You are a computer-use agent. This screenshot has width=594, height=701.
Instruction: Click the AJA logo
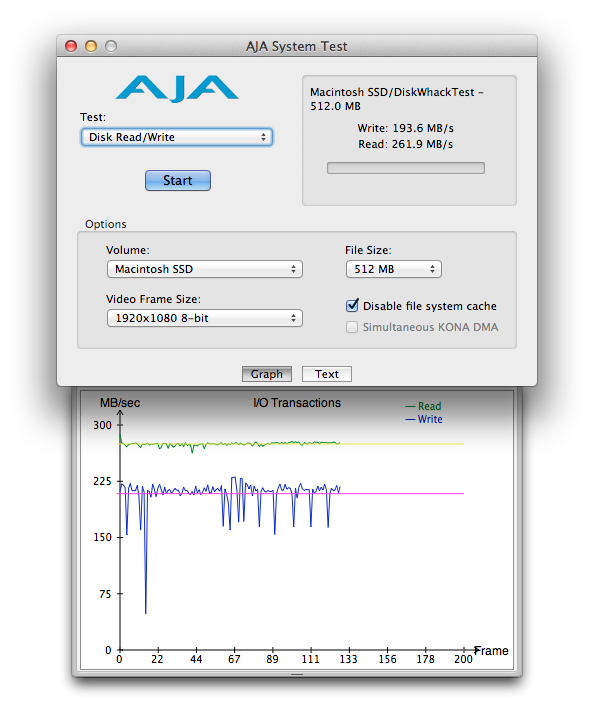(x=177, y=89)
